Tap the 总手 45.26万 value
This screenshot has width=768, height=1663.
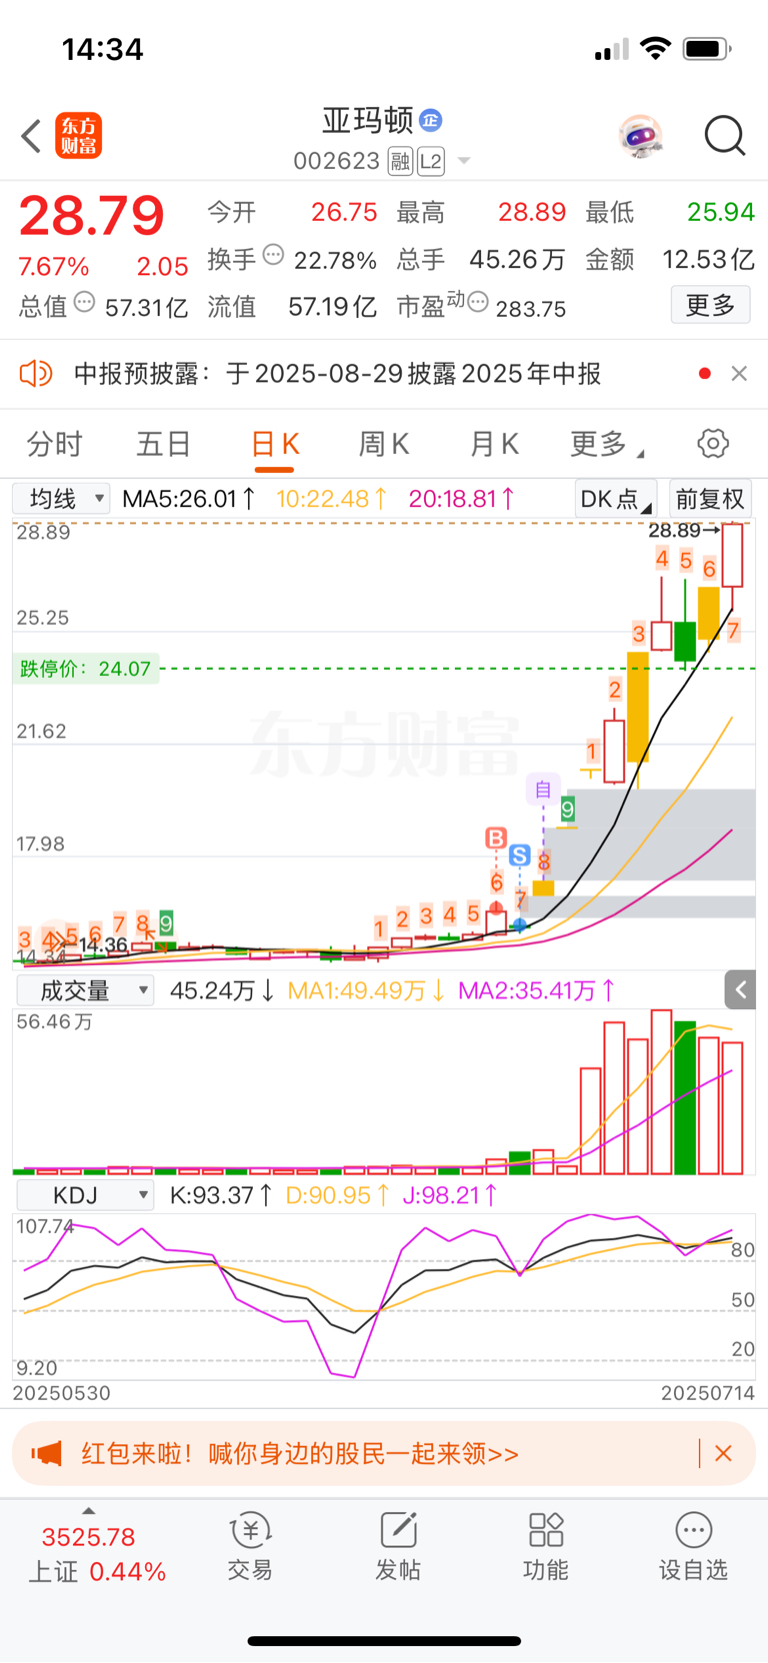pos(517,259)
